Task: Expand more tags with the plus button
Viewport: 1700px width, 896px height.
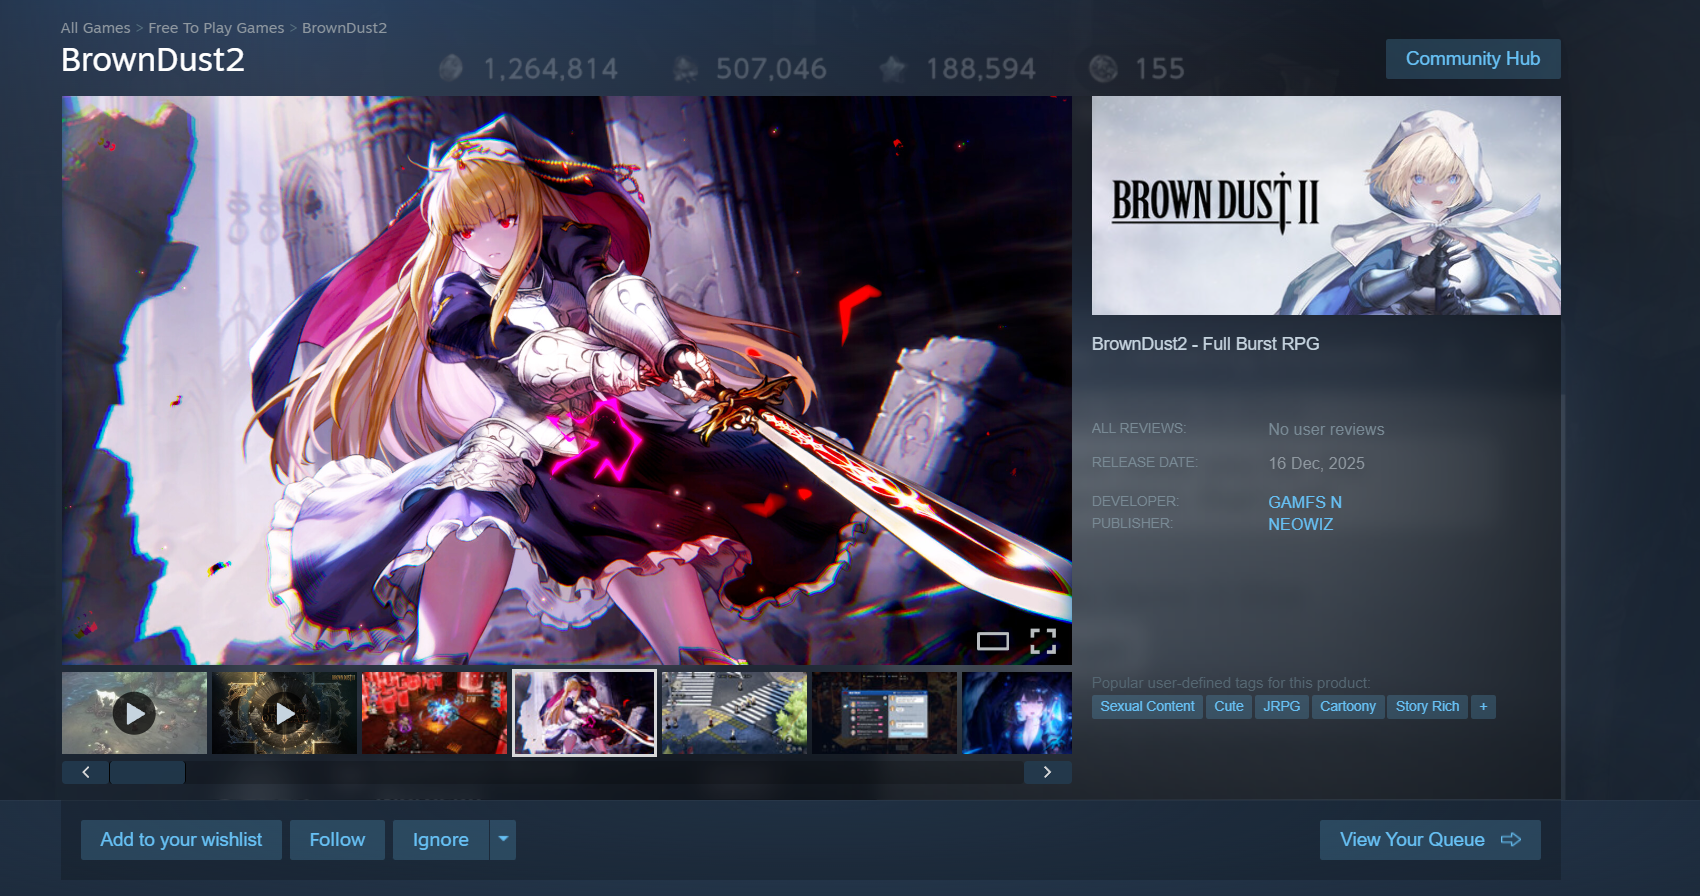Action: (1483, 707)
